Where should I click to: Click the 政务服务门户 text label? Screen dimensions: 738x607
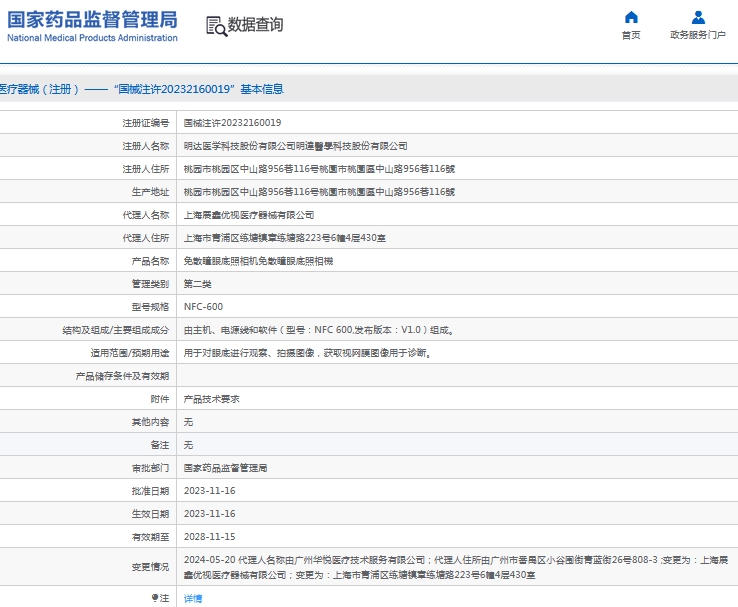pyautogui.click(x=698, y=35)
